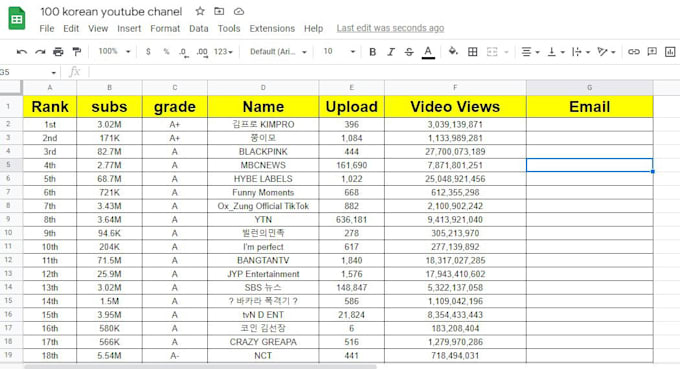This screenshot has width=680, height=369.
Task: Format as percent
Action: 166,52
